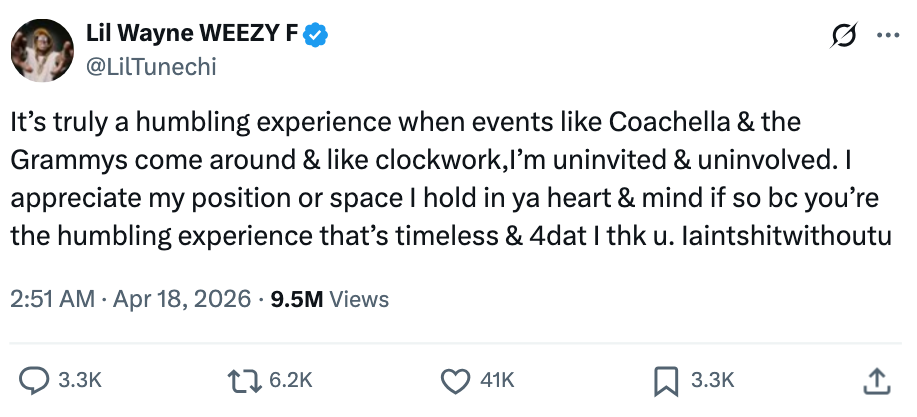Open the @LilTunechi handle link
Viewport: 917px width, 417px height.
152,66
